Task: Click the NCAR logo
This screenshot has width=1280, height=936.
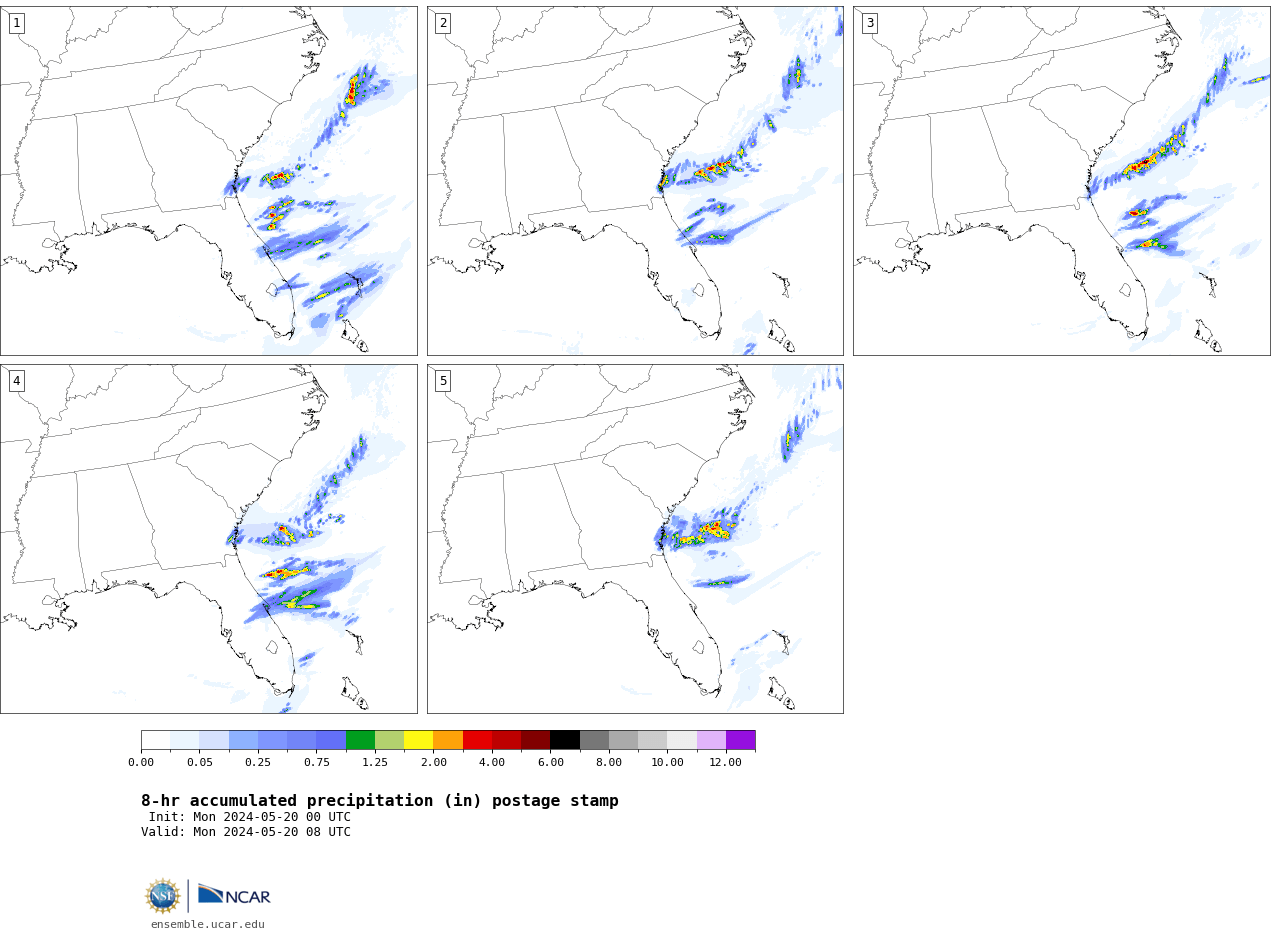Action: coord(234,895)
